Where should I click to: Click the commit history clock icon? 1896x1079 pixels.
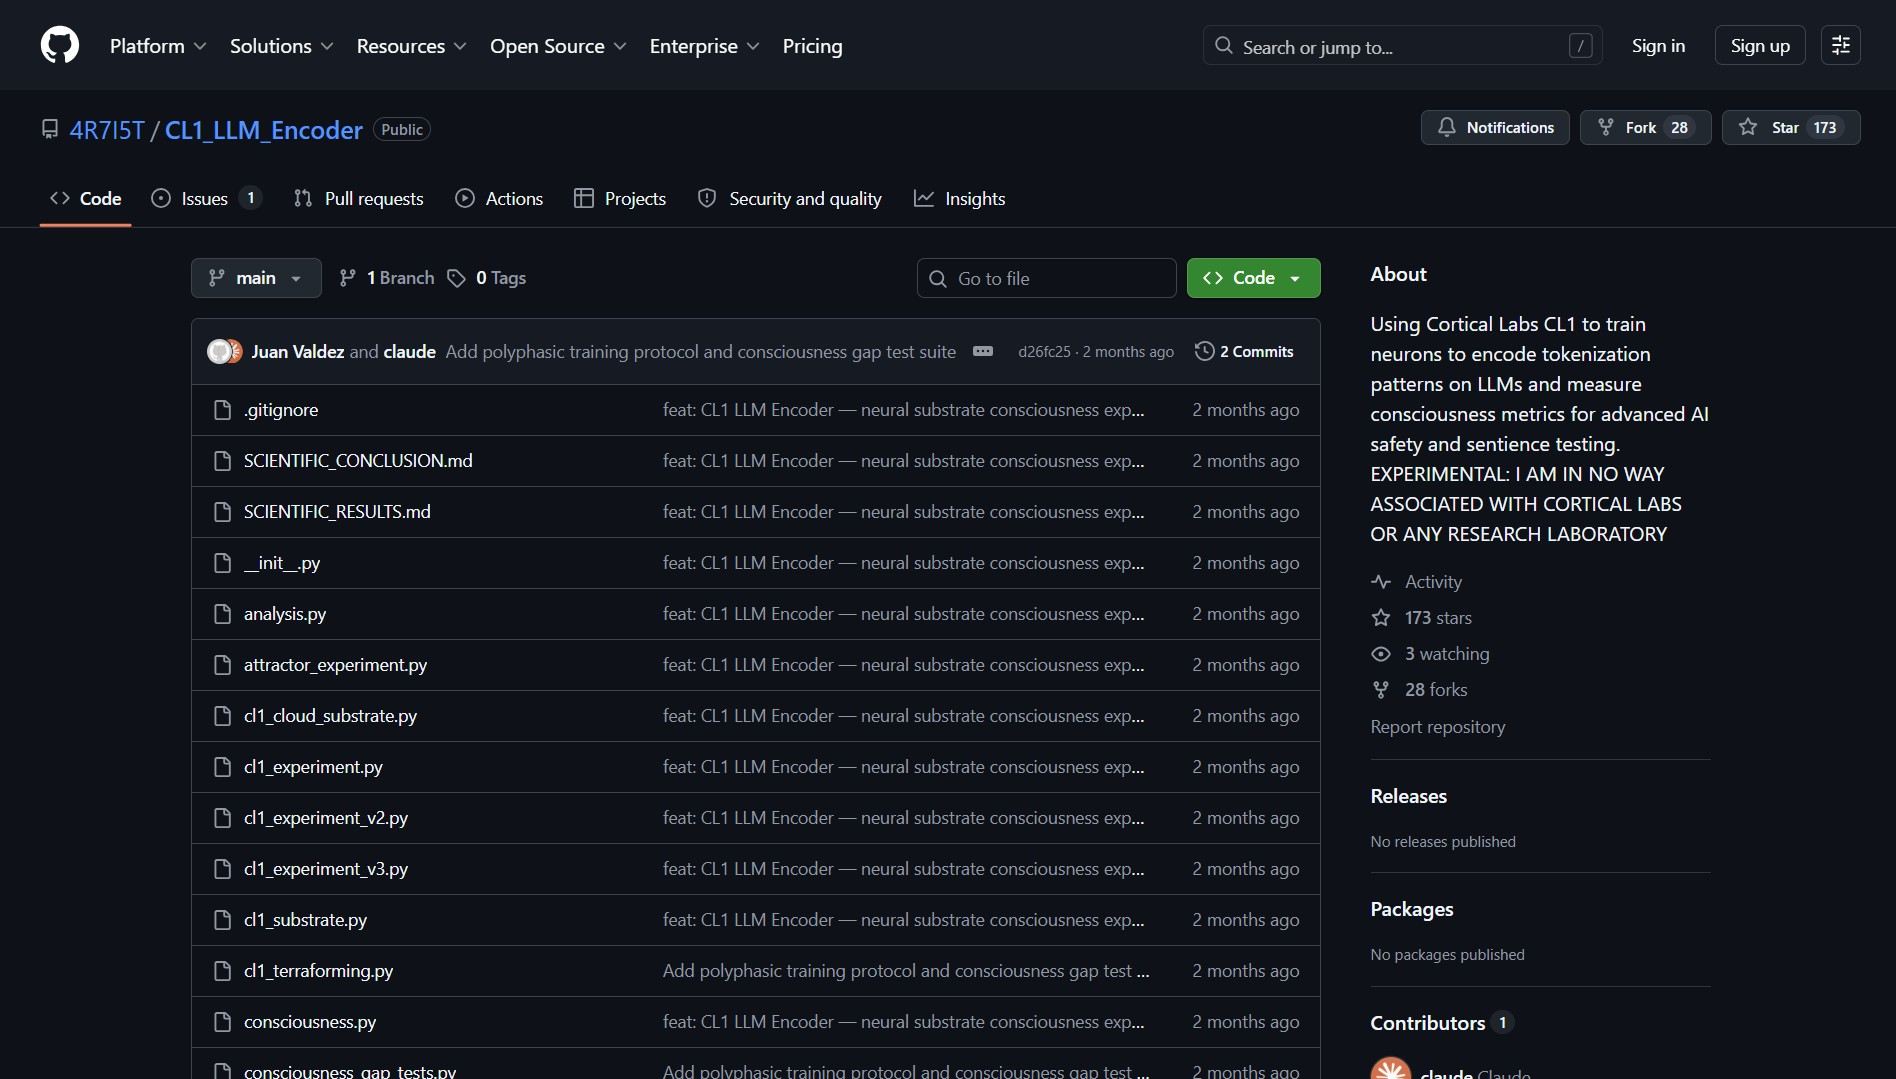click(1205, 351)
